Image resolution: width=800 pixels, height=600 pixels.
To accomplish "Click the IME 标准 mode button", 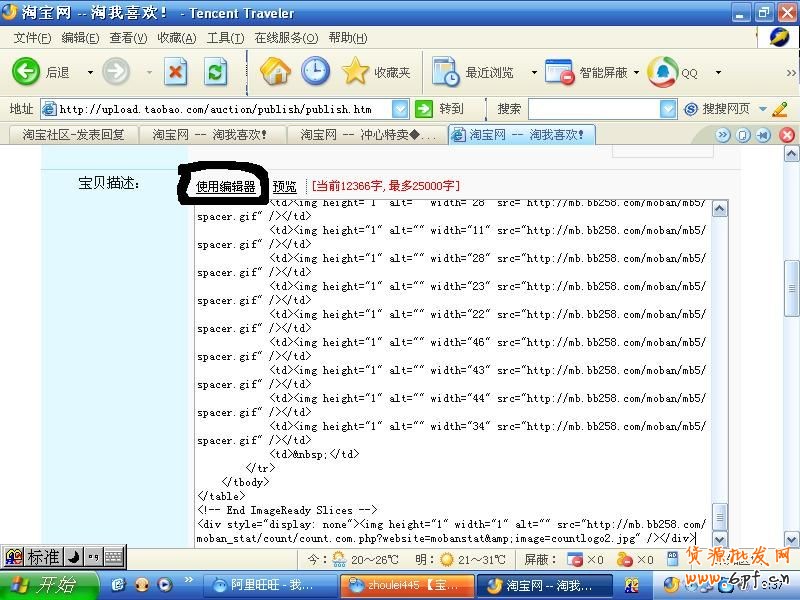I will [x=43, y=557].
